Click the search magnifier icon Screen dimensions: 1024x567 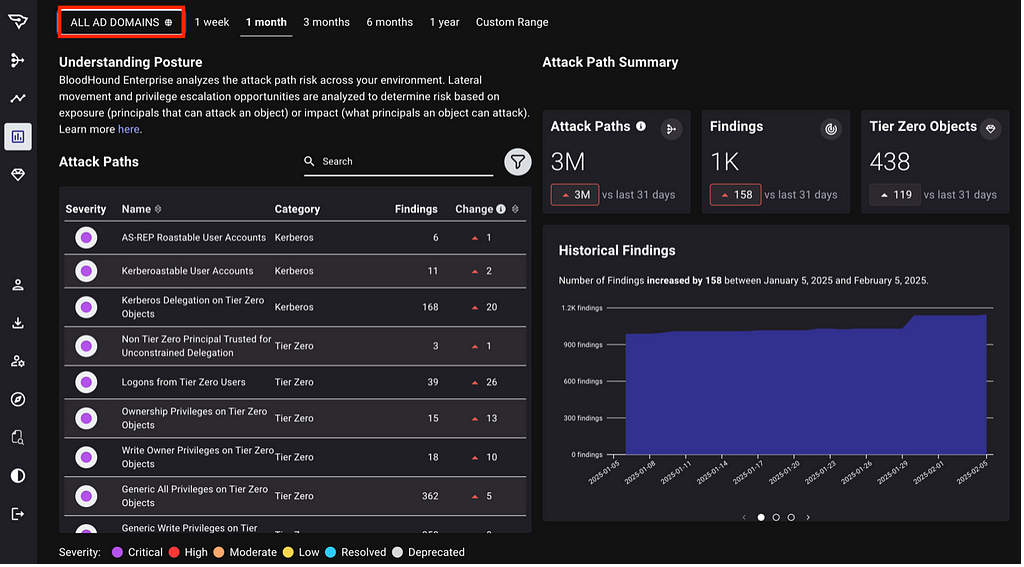pos(309,161)
